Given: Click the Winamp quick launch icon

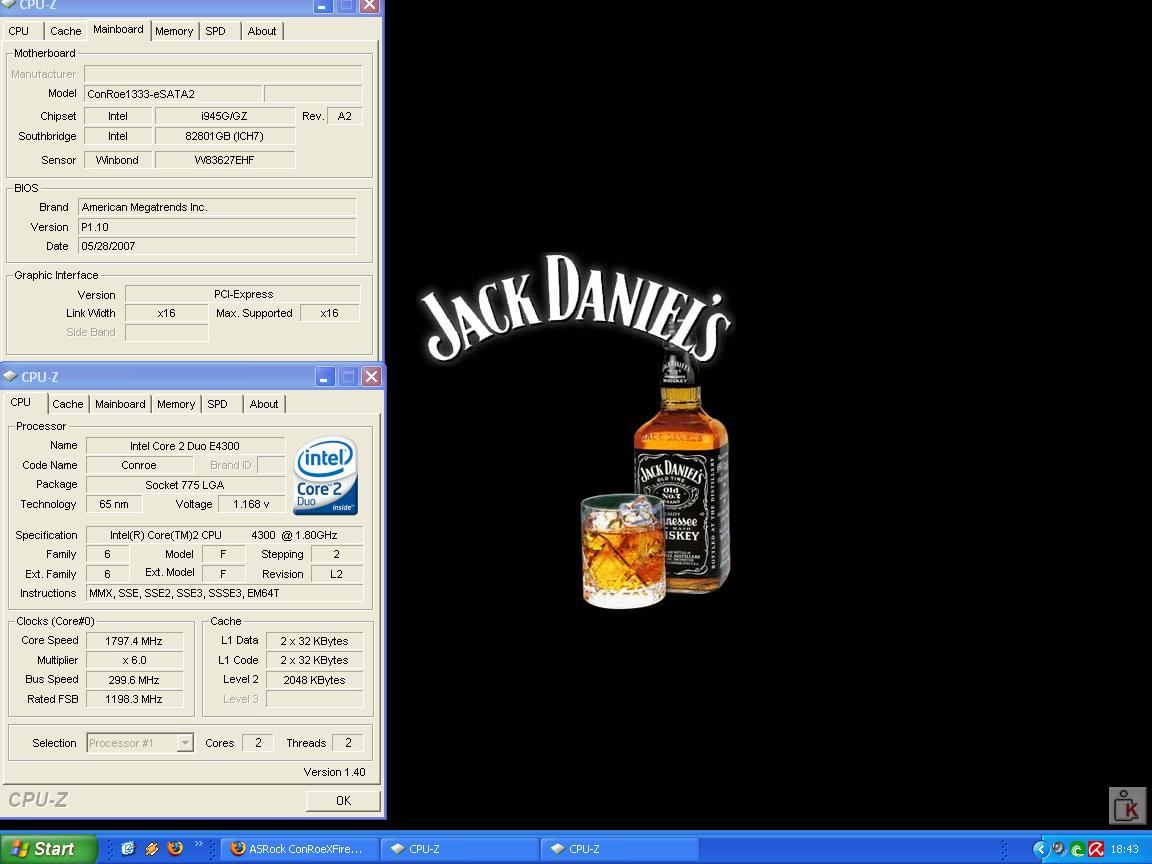Looking at the screenshot, I should click(151, 849).
